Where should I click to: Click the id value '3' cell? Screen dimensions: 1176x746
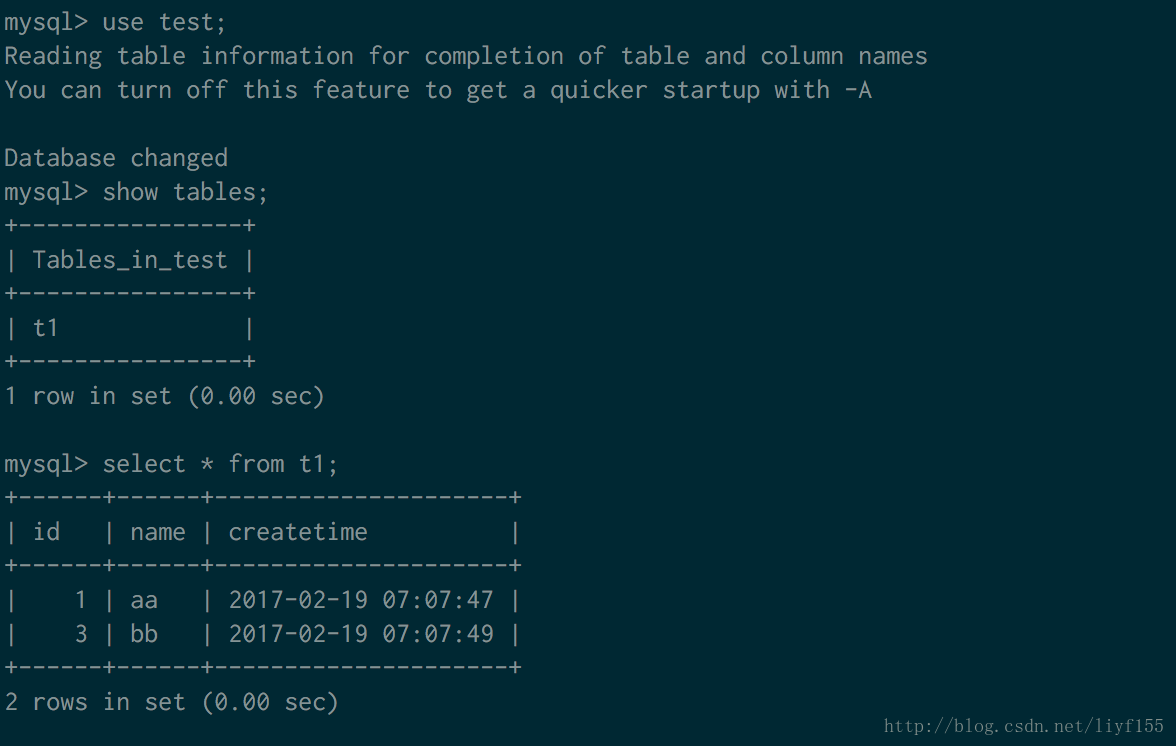click(81, 634)
